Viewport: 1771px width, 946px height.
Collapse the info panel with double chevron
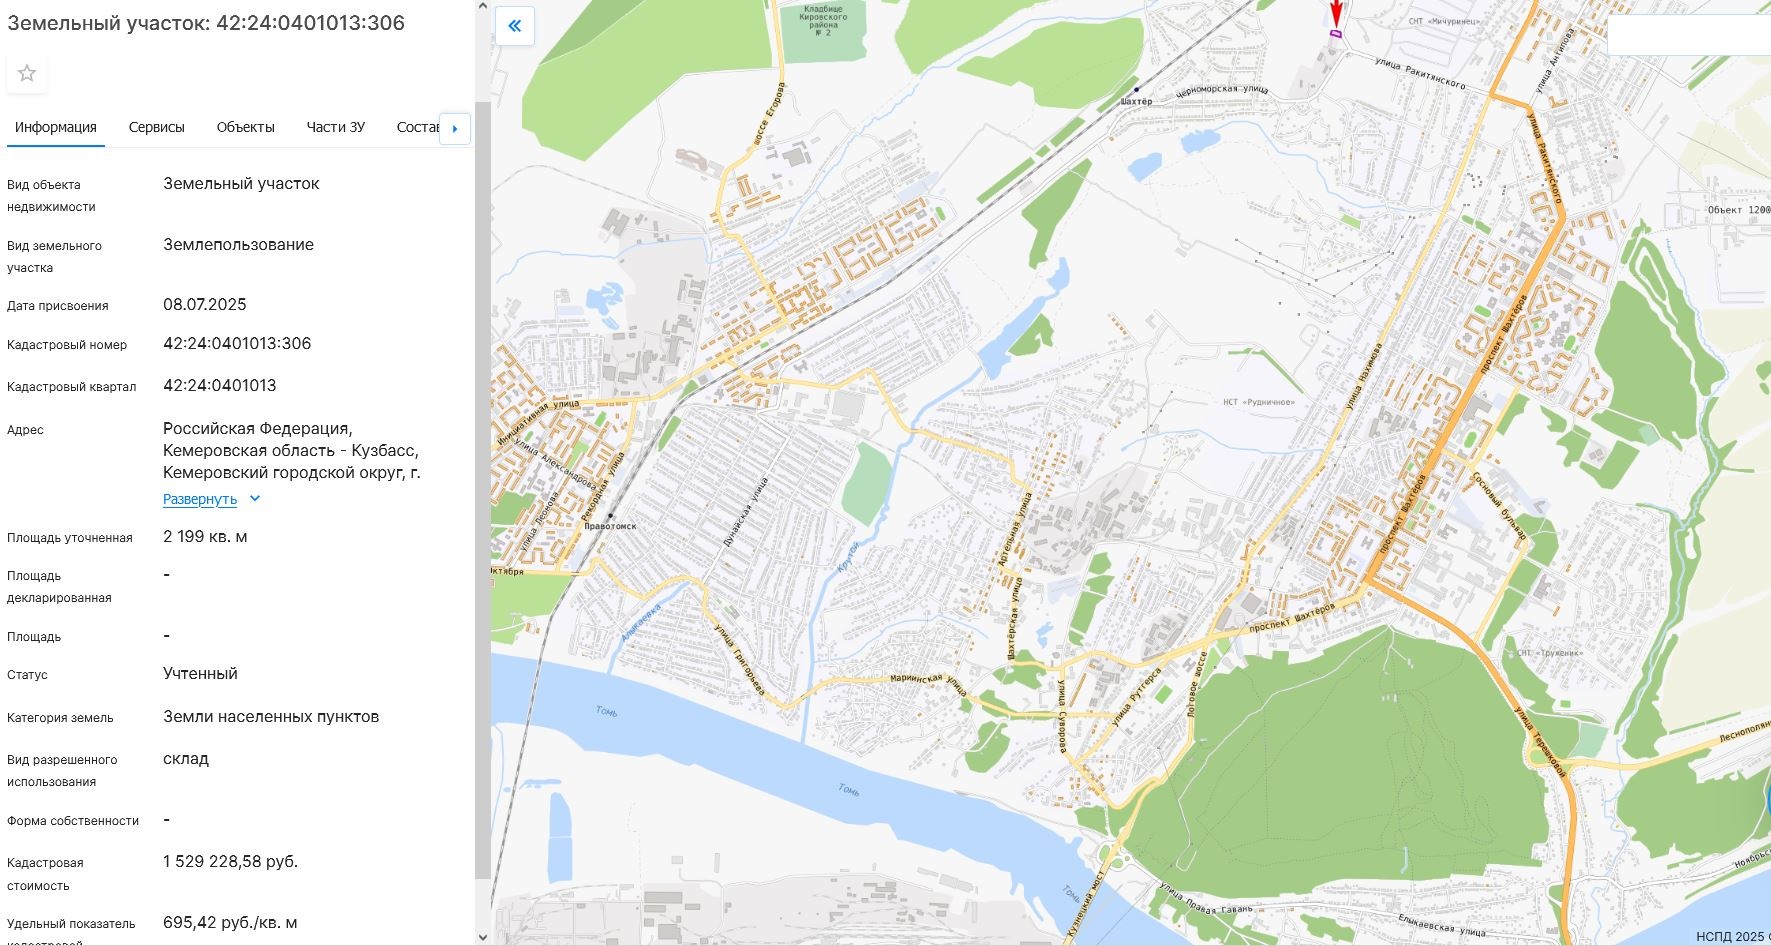click(x=514, y=26)
